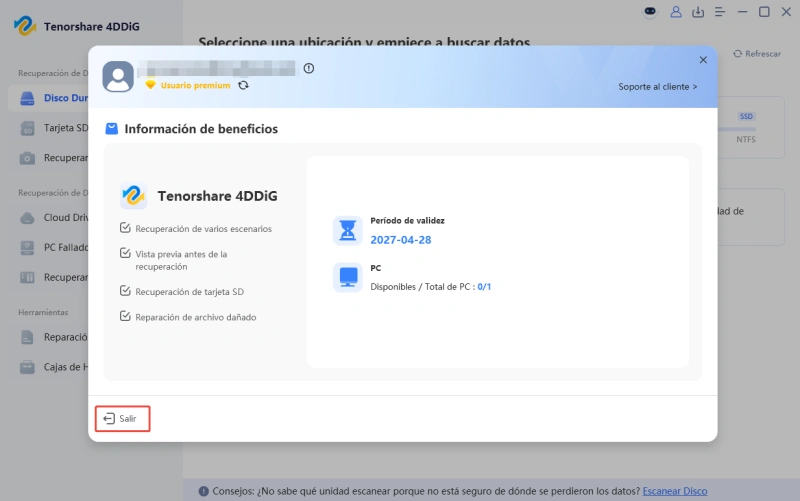Click the info icon next to account name
The height and width of the screenshot is (501, 800).
[x=309, y=68]
